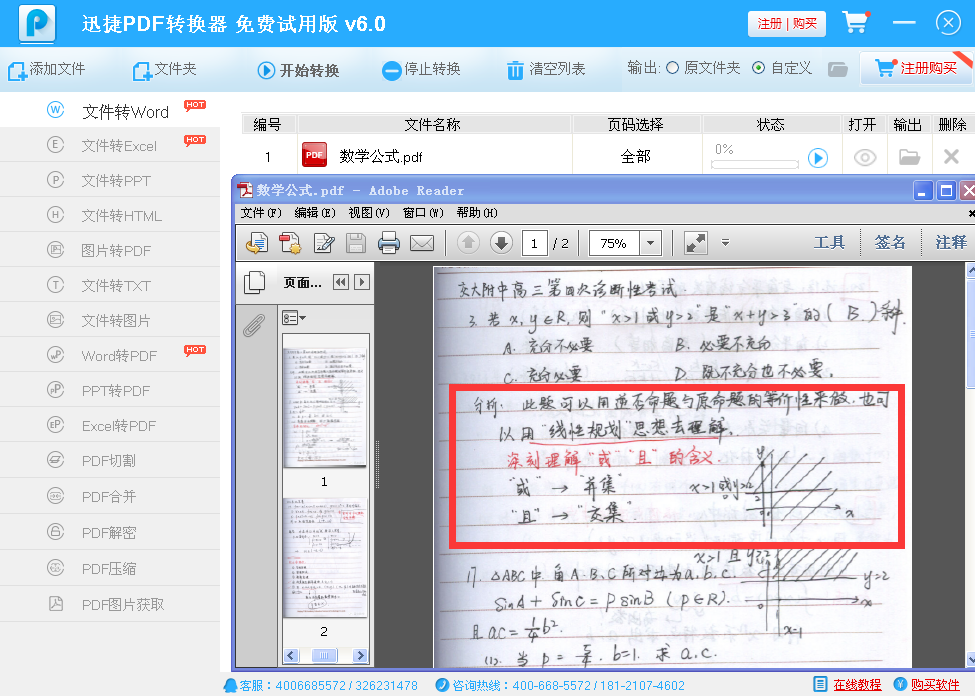Open 视图(V) menu in Adobe Reader
This screenshot has width=975, height=696.
point(369,213)
